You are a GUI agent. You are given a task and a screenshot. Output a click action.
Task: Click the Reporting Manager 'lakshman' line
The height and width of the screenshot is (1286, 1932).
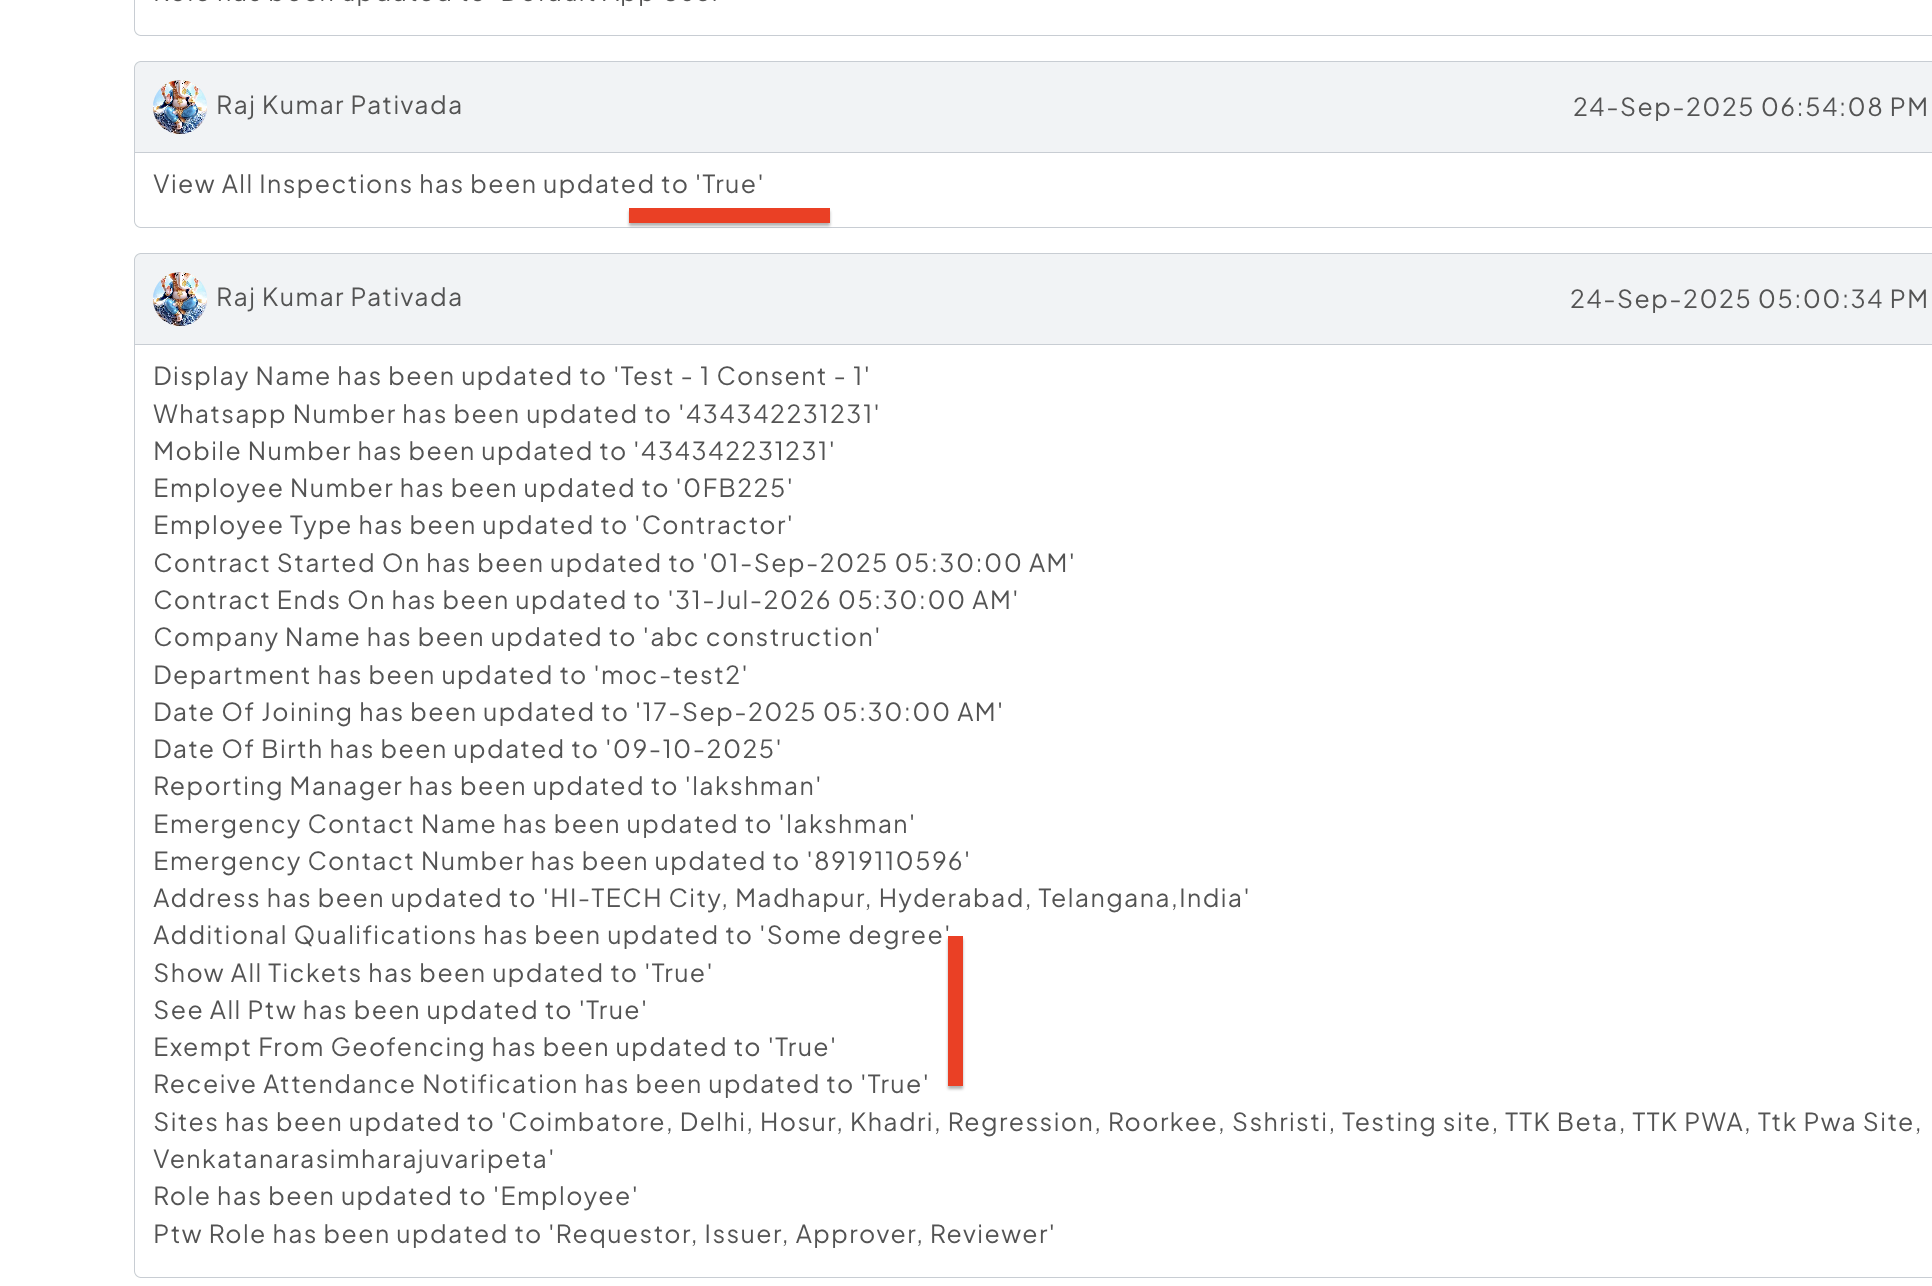coord(487,787)
